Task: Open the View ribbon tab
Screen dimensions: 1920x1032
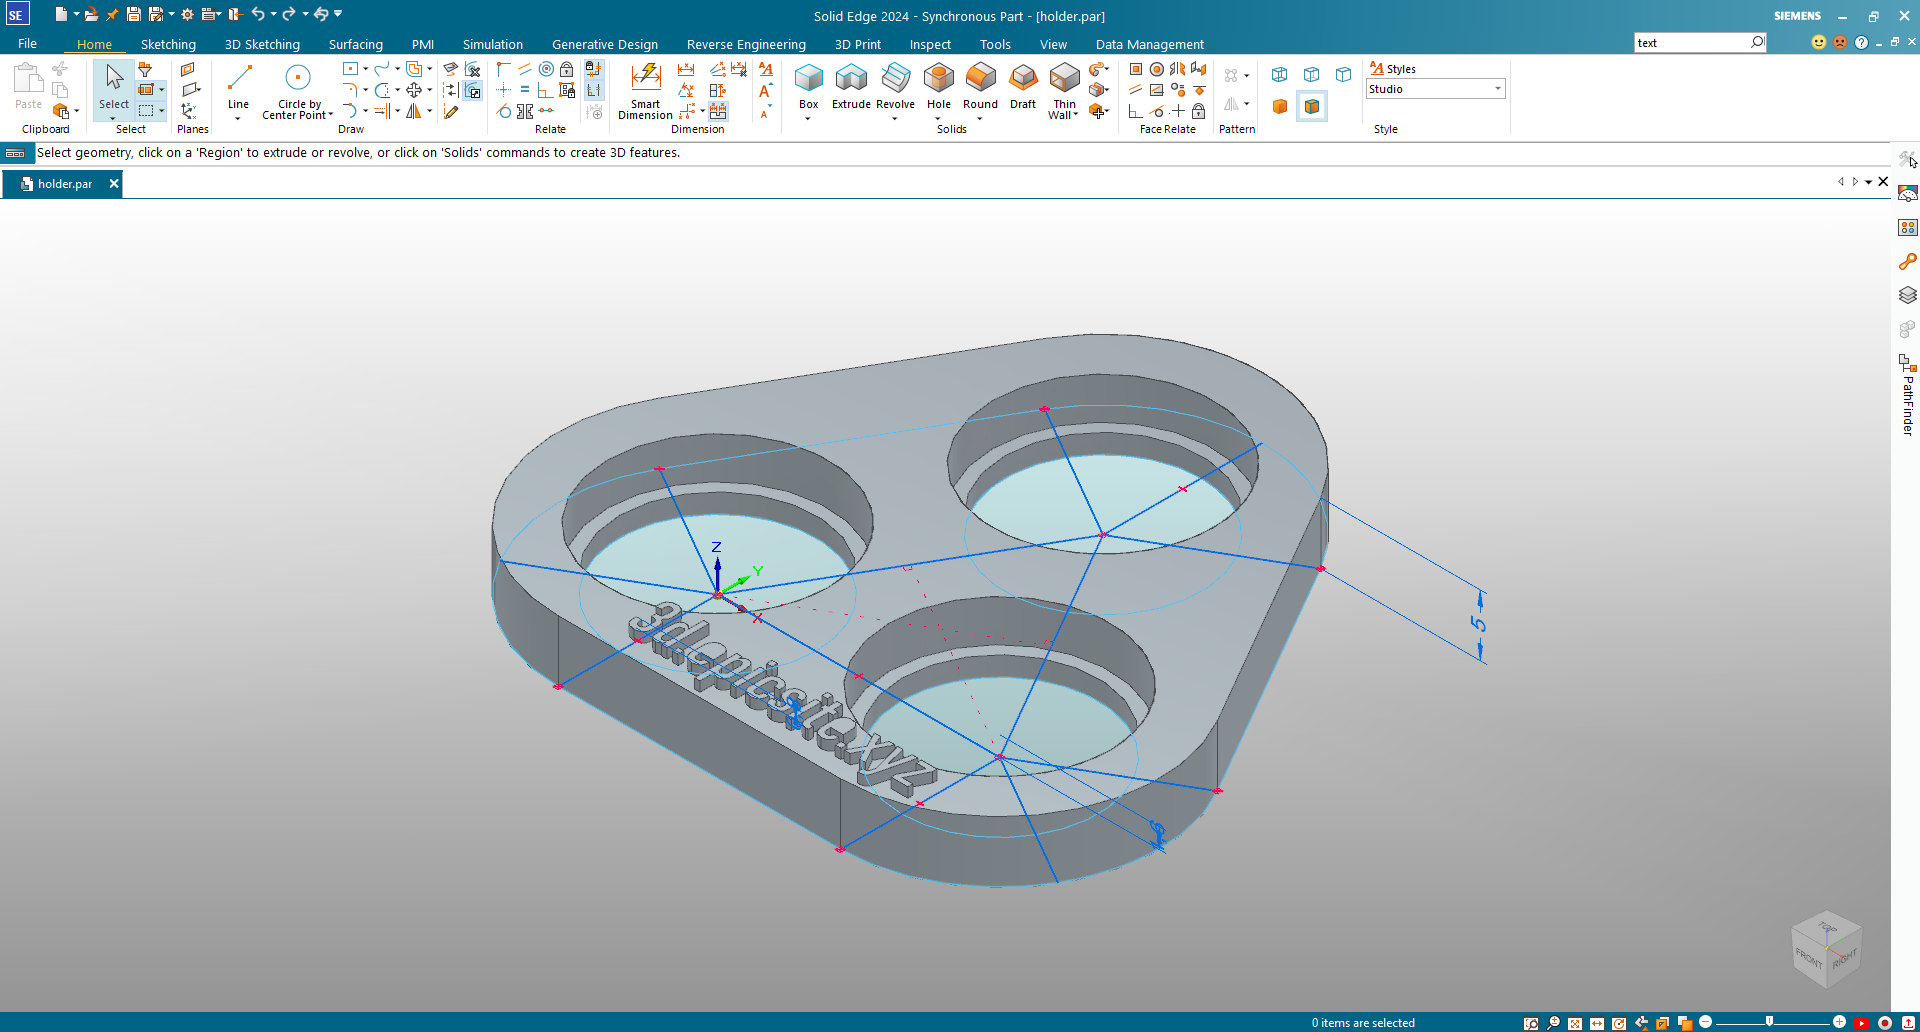Action: click(1053, 44)
